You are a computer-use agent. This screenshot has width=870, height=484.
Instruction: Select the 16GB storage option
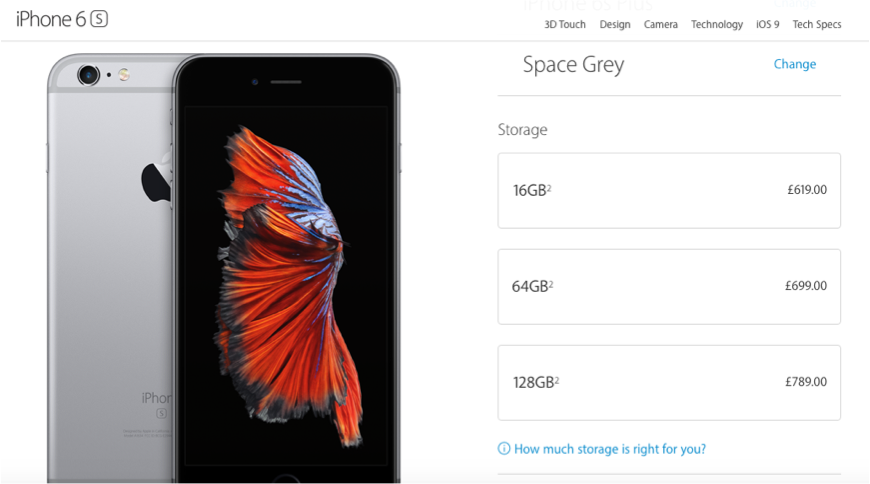pyautogui.click(x=669, y=190)
